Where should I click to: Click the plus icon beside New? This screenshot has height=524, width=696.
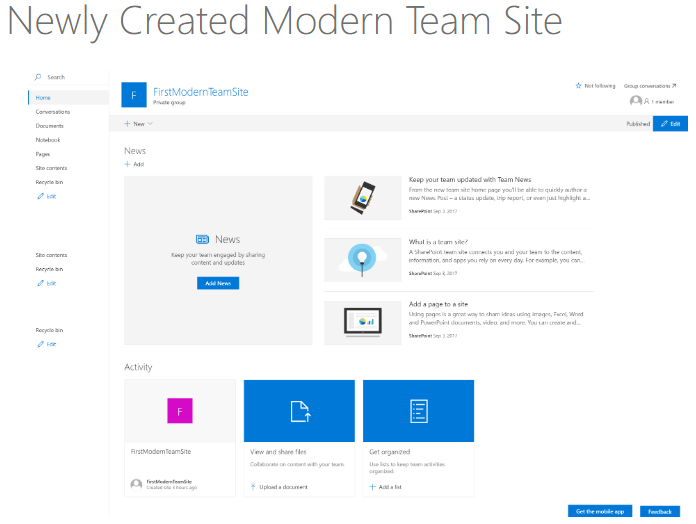point(127,124)
